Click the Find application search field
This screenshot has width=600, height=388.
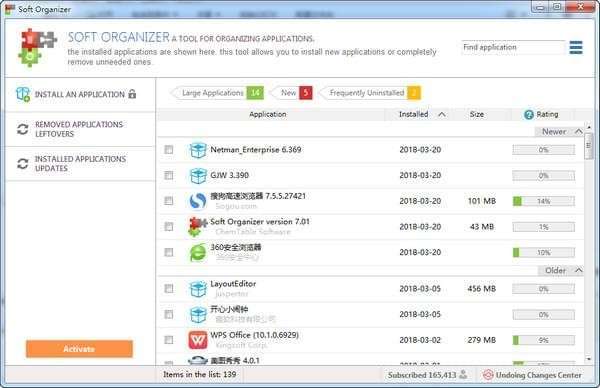pos(513,47)
